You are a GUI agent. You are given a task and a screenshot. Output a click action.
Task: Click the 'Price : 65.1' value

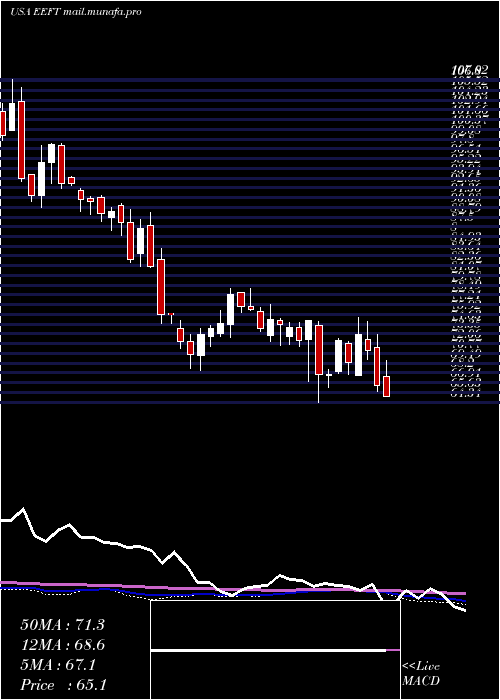63,685
